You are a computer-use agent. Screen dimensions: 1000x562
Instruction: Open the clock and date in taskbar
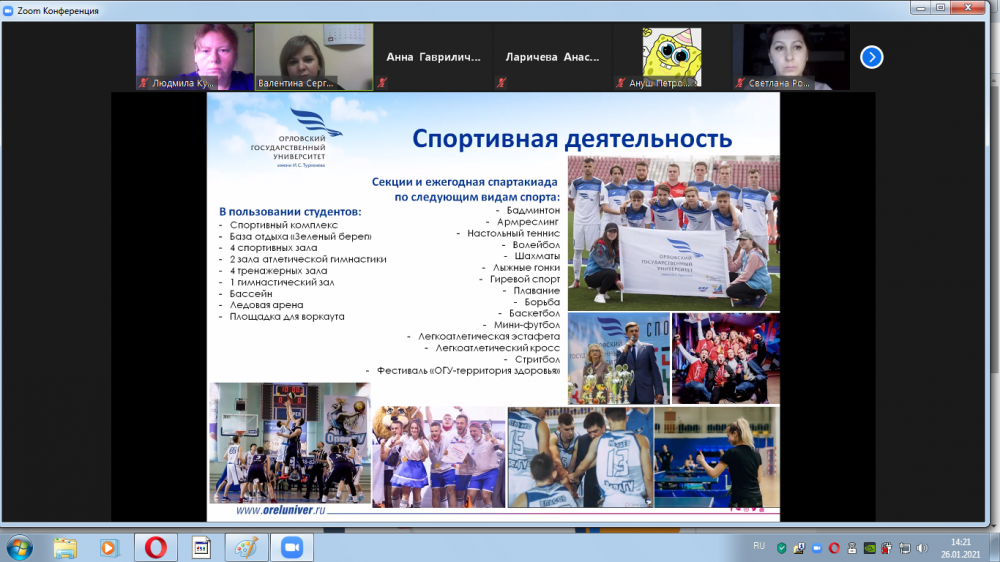[x=961, y=547]
